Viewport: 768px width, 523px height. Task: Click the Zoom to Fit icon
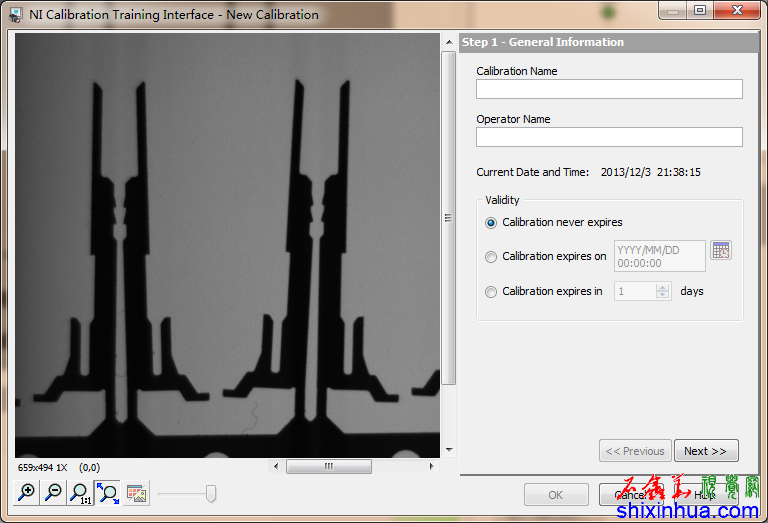[107, 492]
